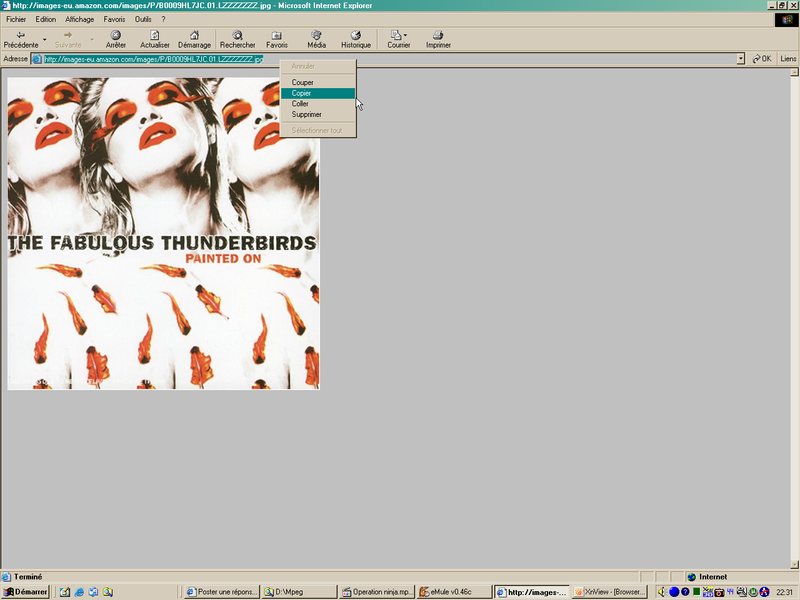Open the Favoris menu in the menu bar
800x600 pixels.
tap(114, 19)
